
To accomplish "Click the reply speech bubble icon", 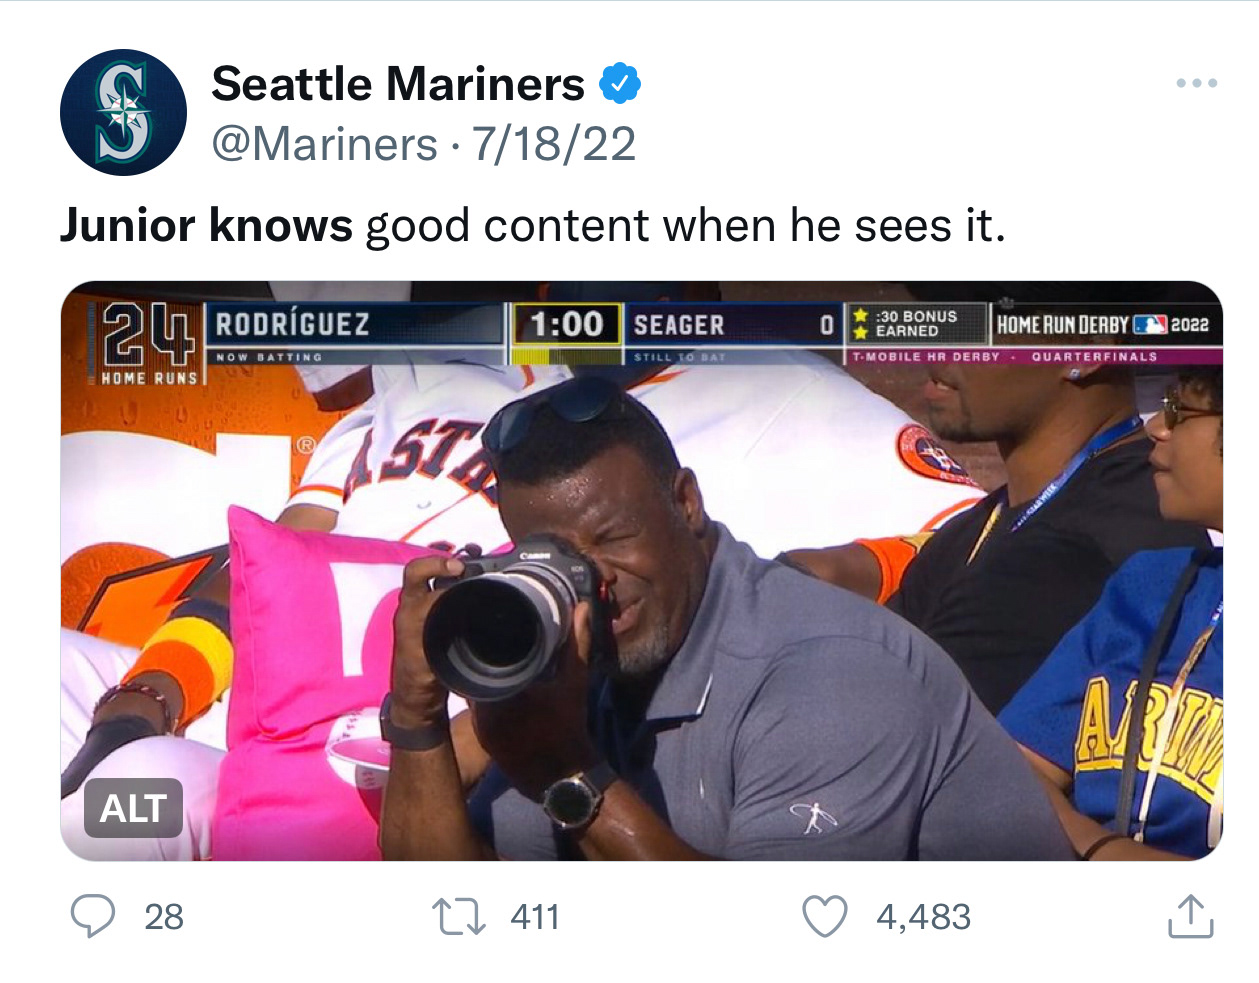I will [x=93, y=916].
